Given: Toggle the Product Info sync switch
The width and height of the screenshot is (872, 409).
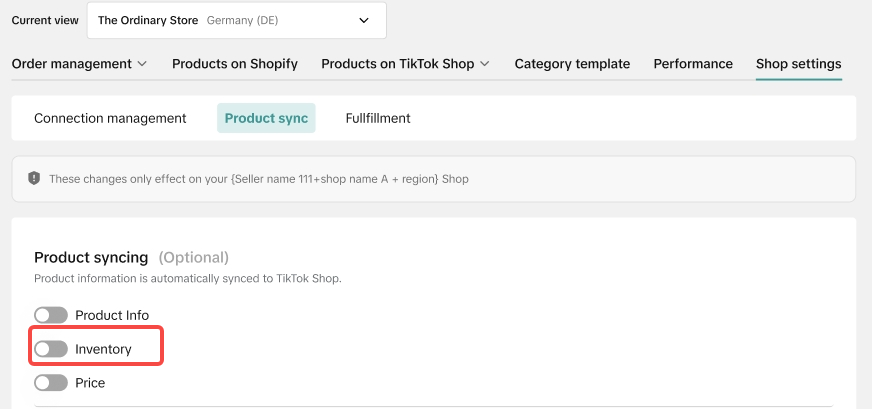Looking at the screenshot, I should tap(51, 315).
